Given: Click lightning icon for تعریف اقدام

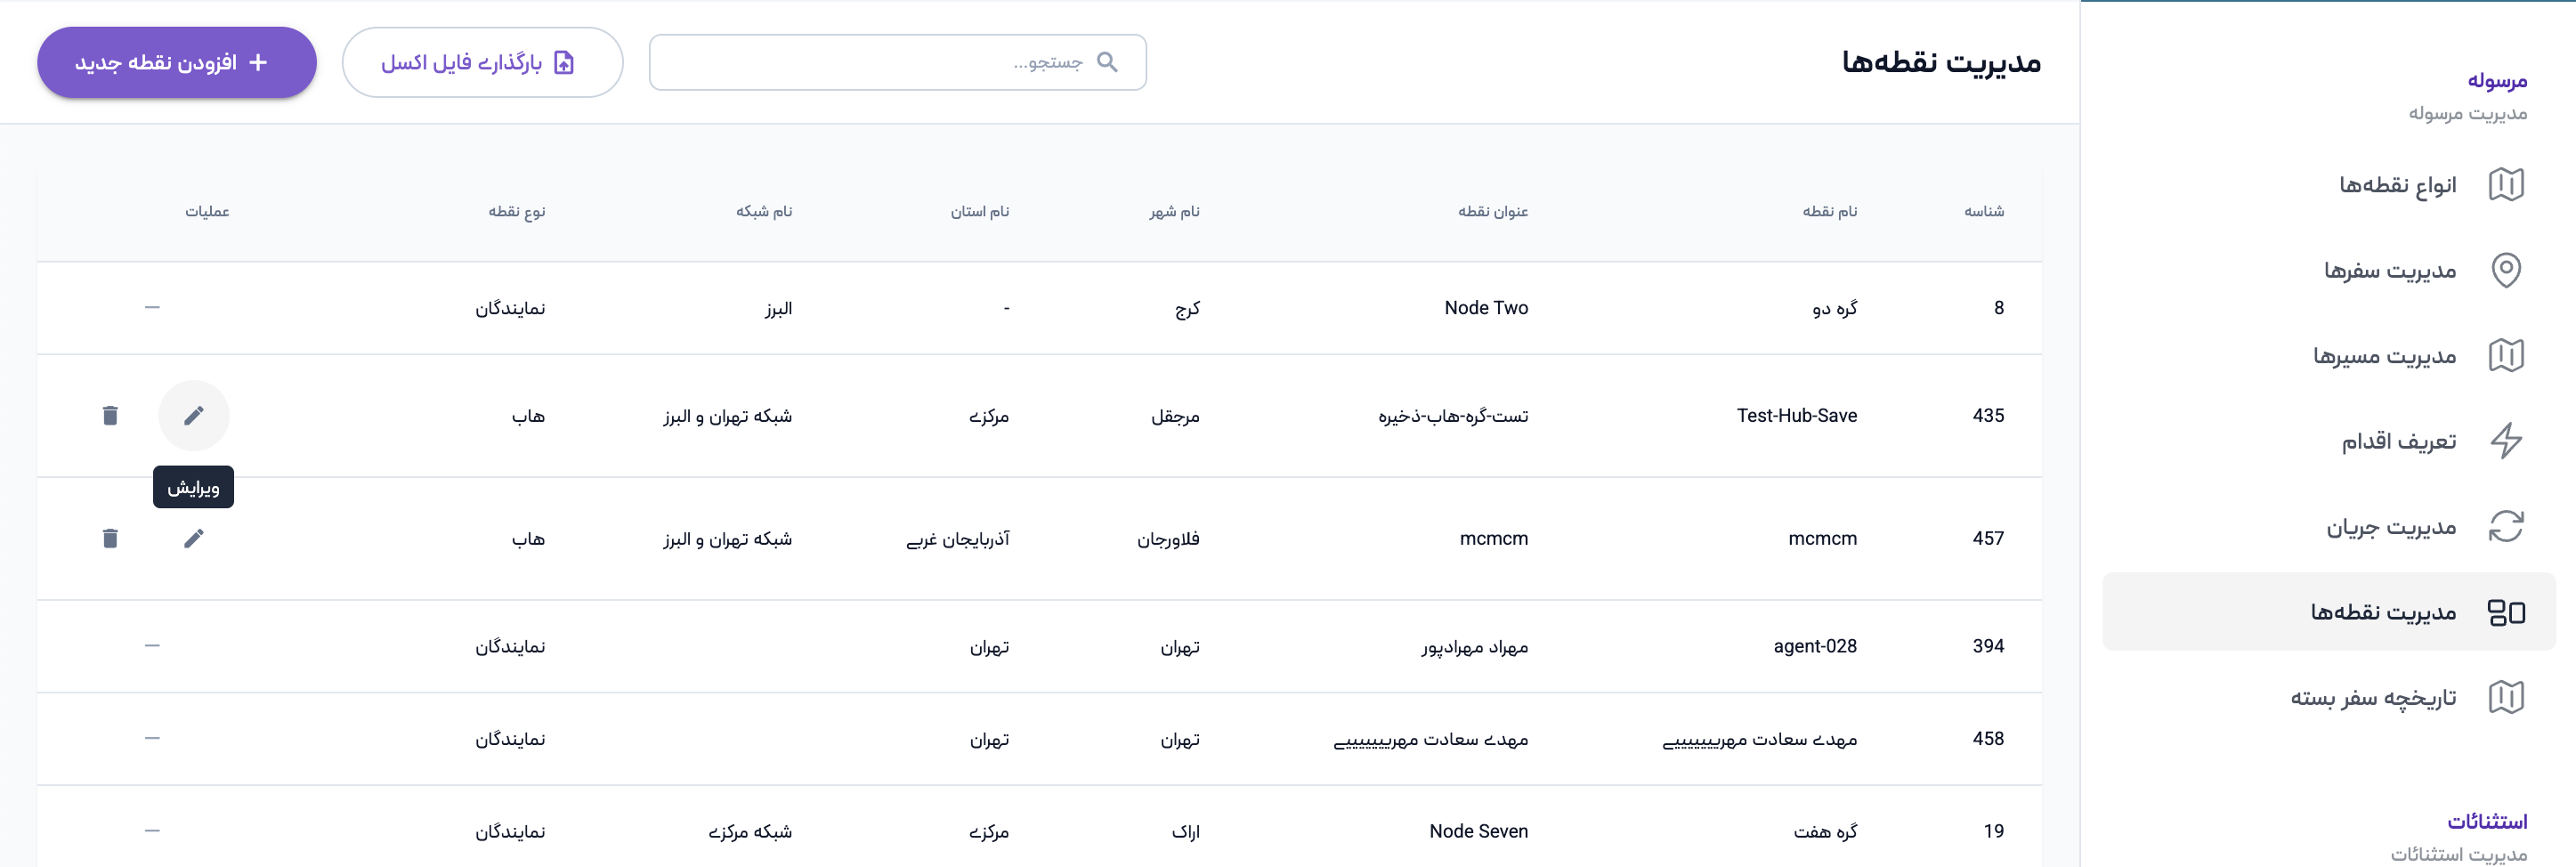Looking at the screenshot, I should (x=2505, y=440).
